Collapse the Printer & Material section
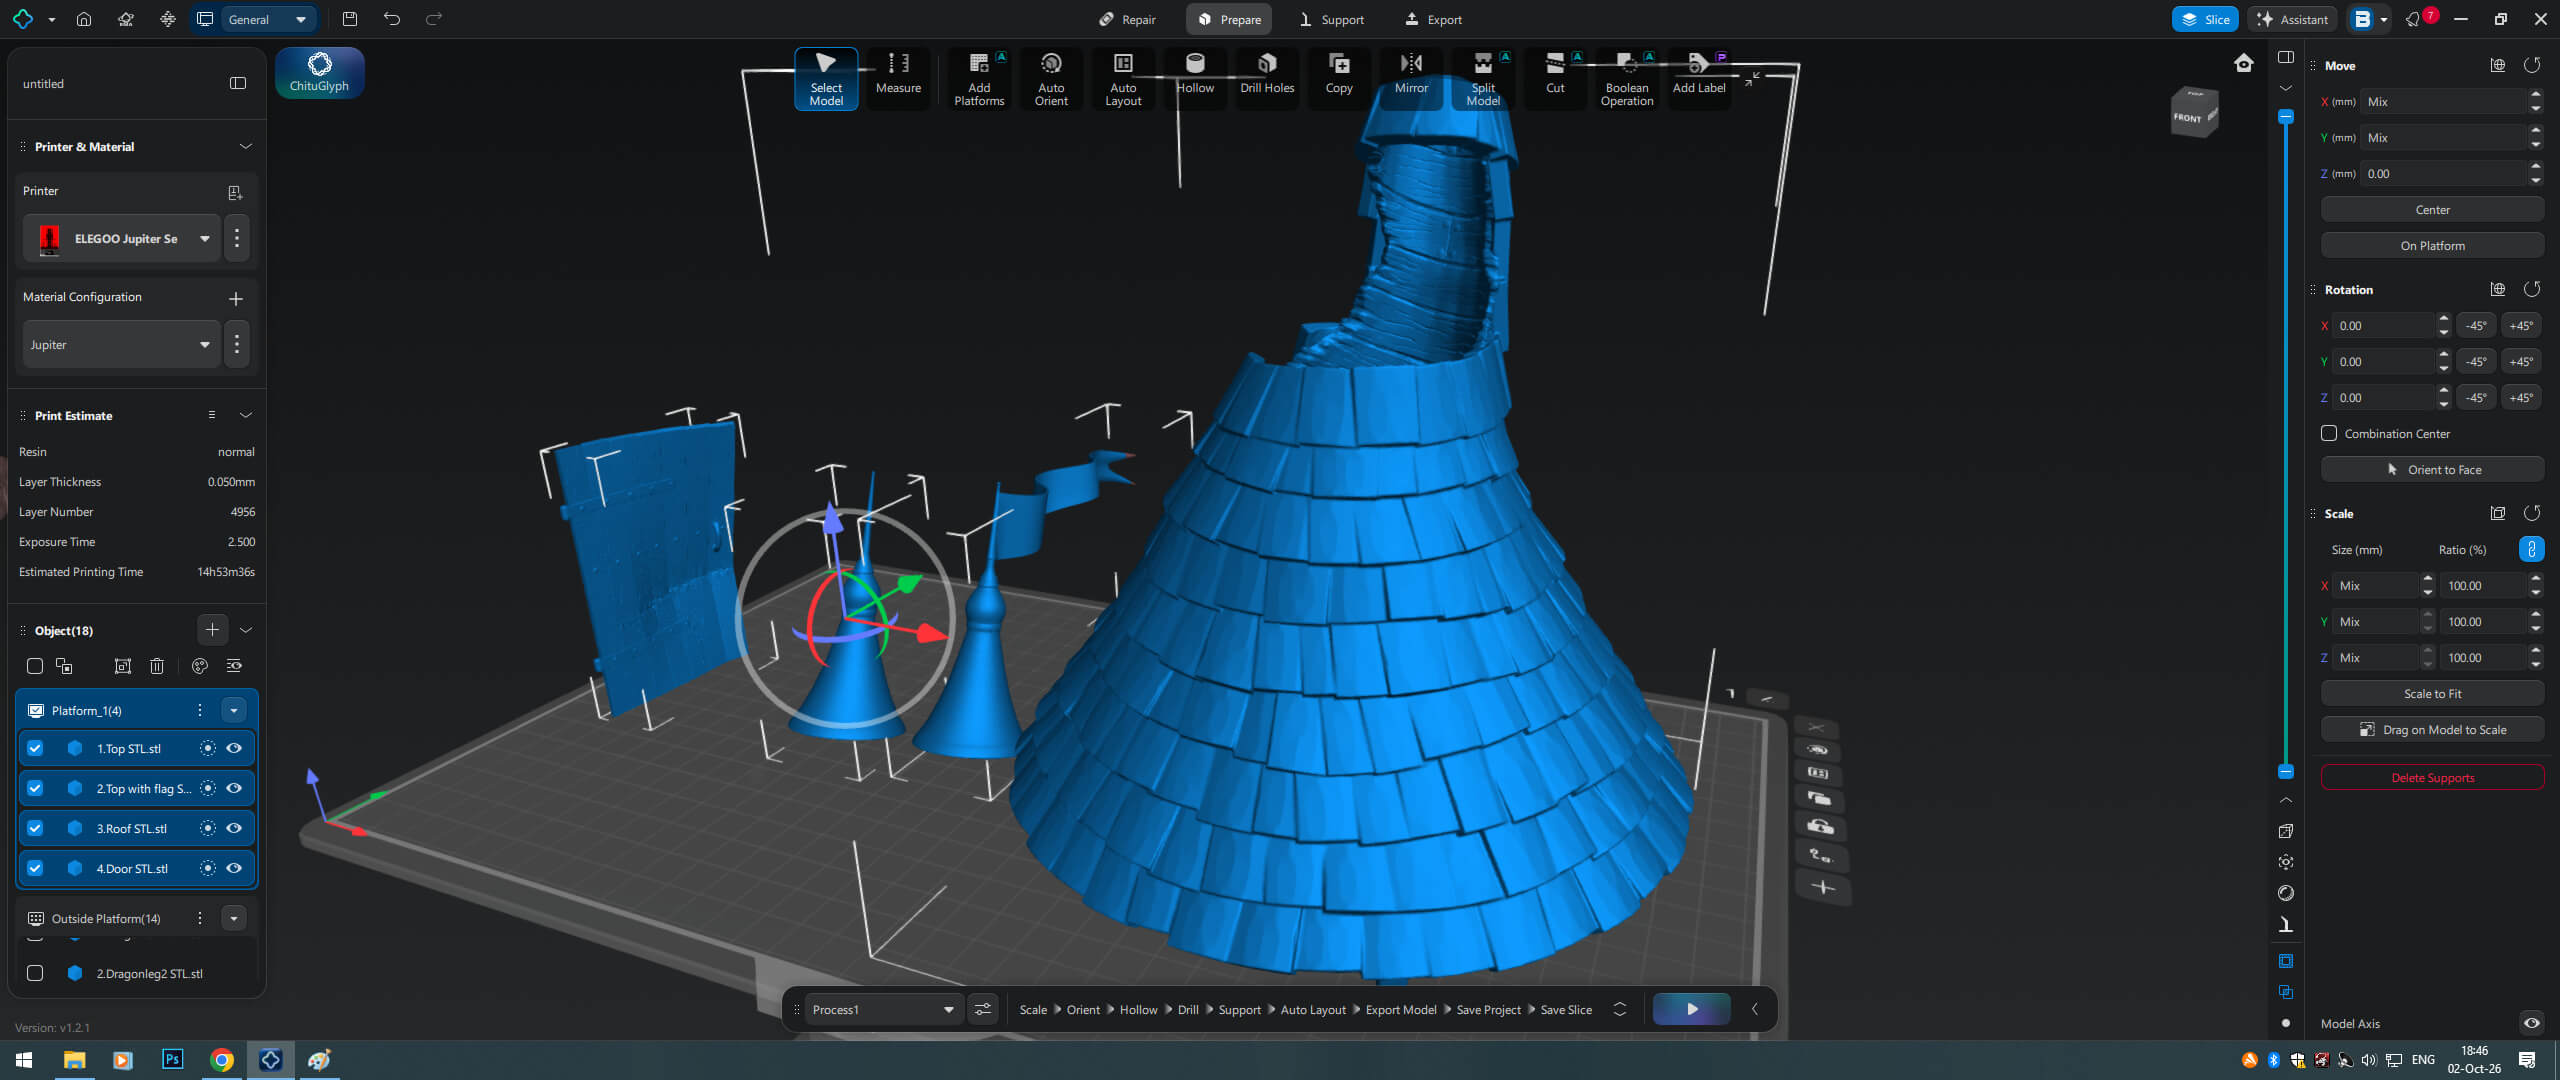Screen dimensions: 2560x1080 pos(245,147)
